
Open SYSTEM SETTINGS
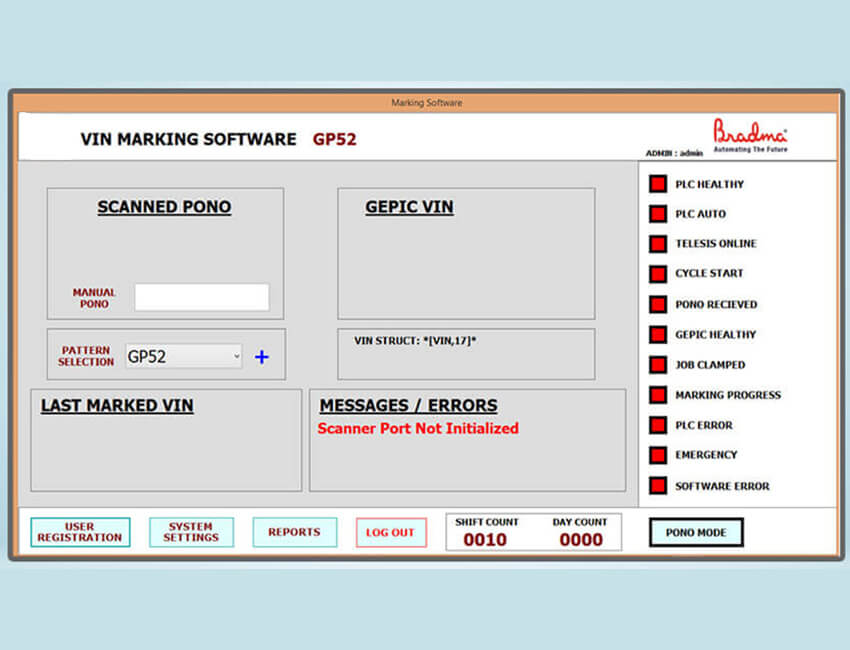(191, 532)
